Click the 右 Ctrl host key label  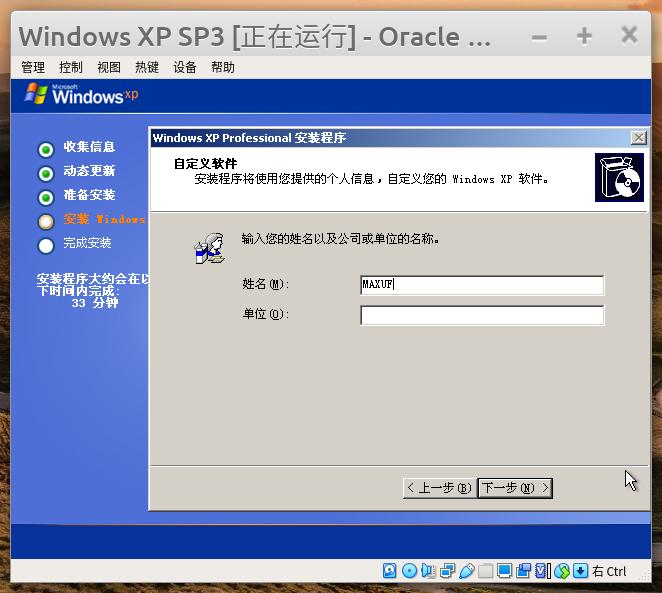tap(609, 571)
